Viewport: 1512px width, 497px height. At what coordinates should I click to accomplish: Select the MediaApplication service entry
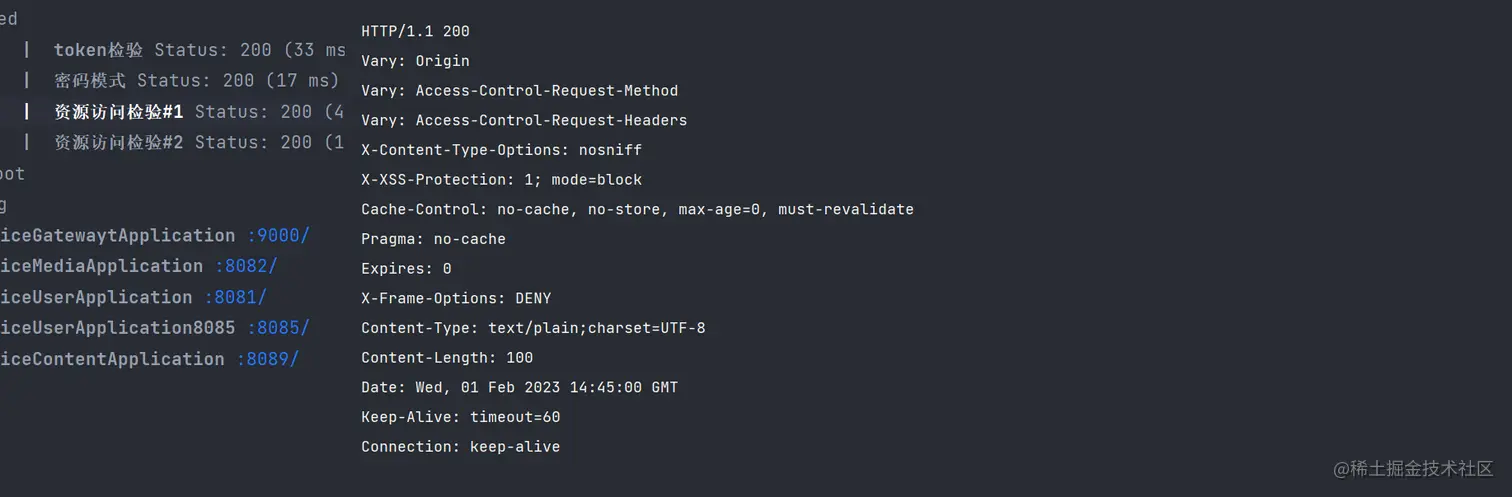101,266
